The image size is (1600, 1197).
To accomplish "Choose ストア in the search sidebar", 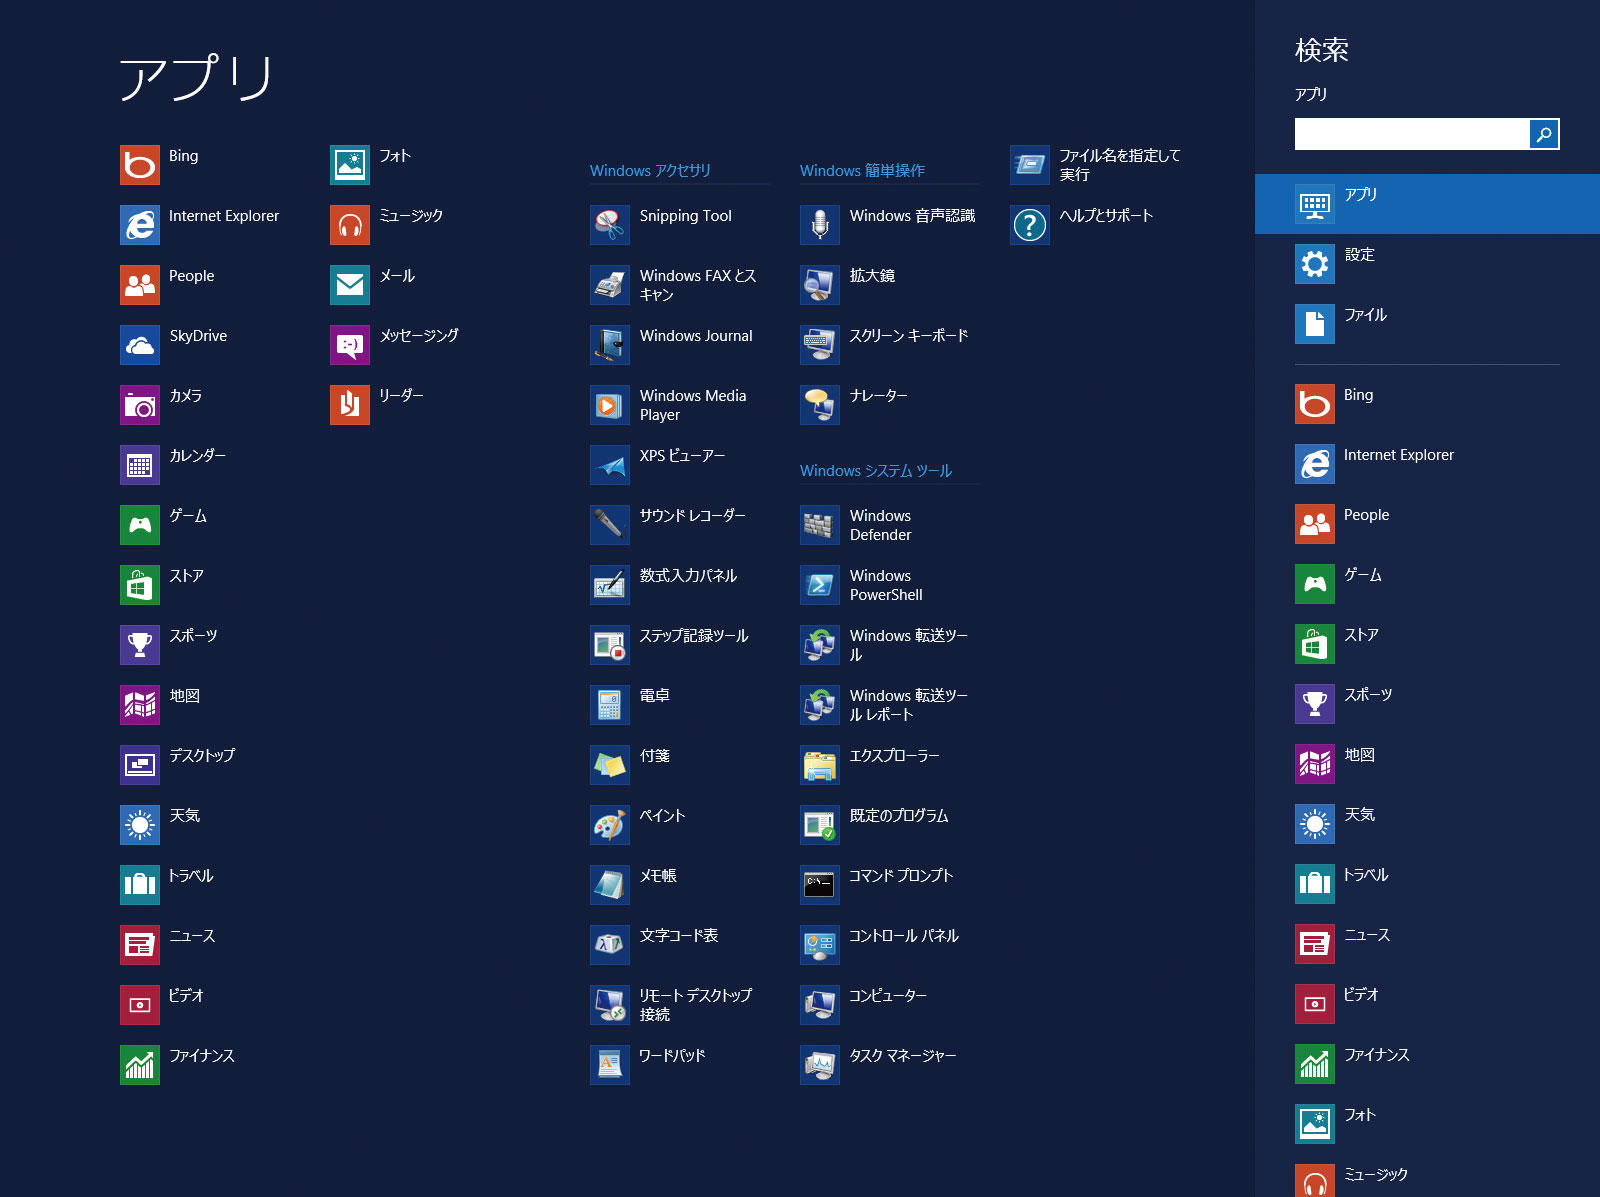I will [x=1427, y=644].
